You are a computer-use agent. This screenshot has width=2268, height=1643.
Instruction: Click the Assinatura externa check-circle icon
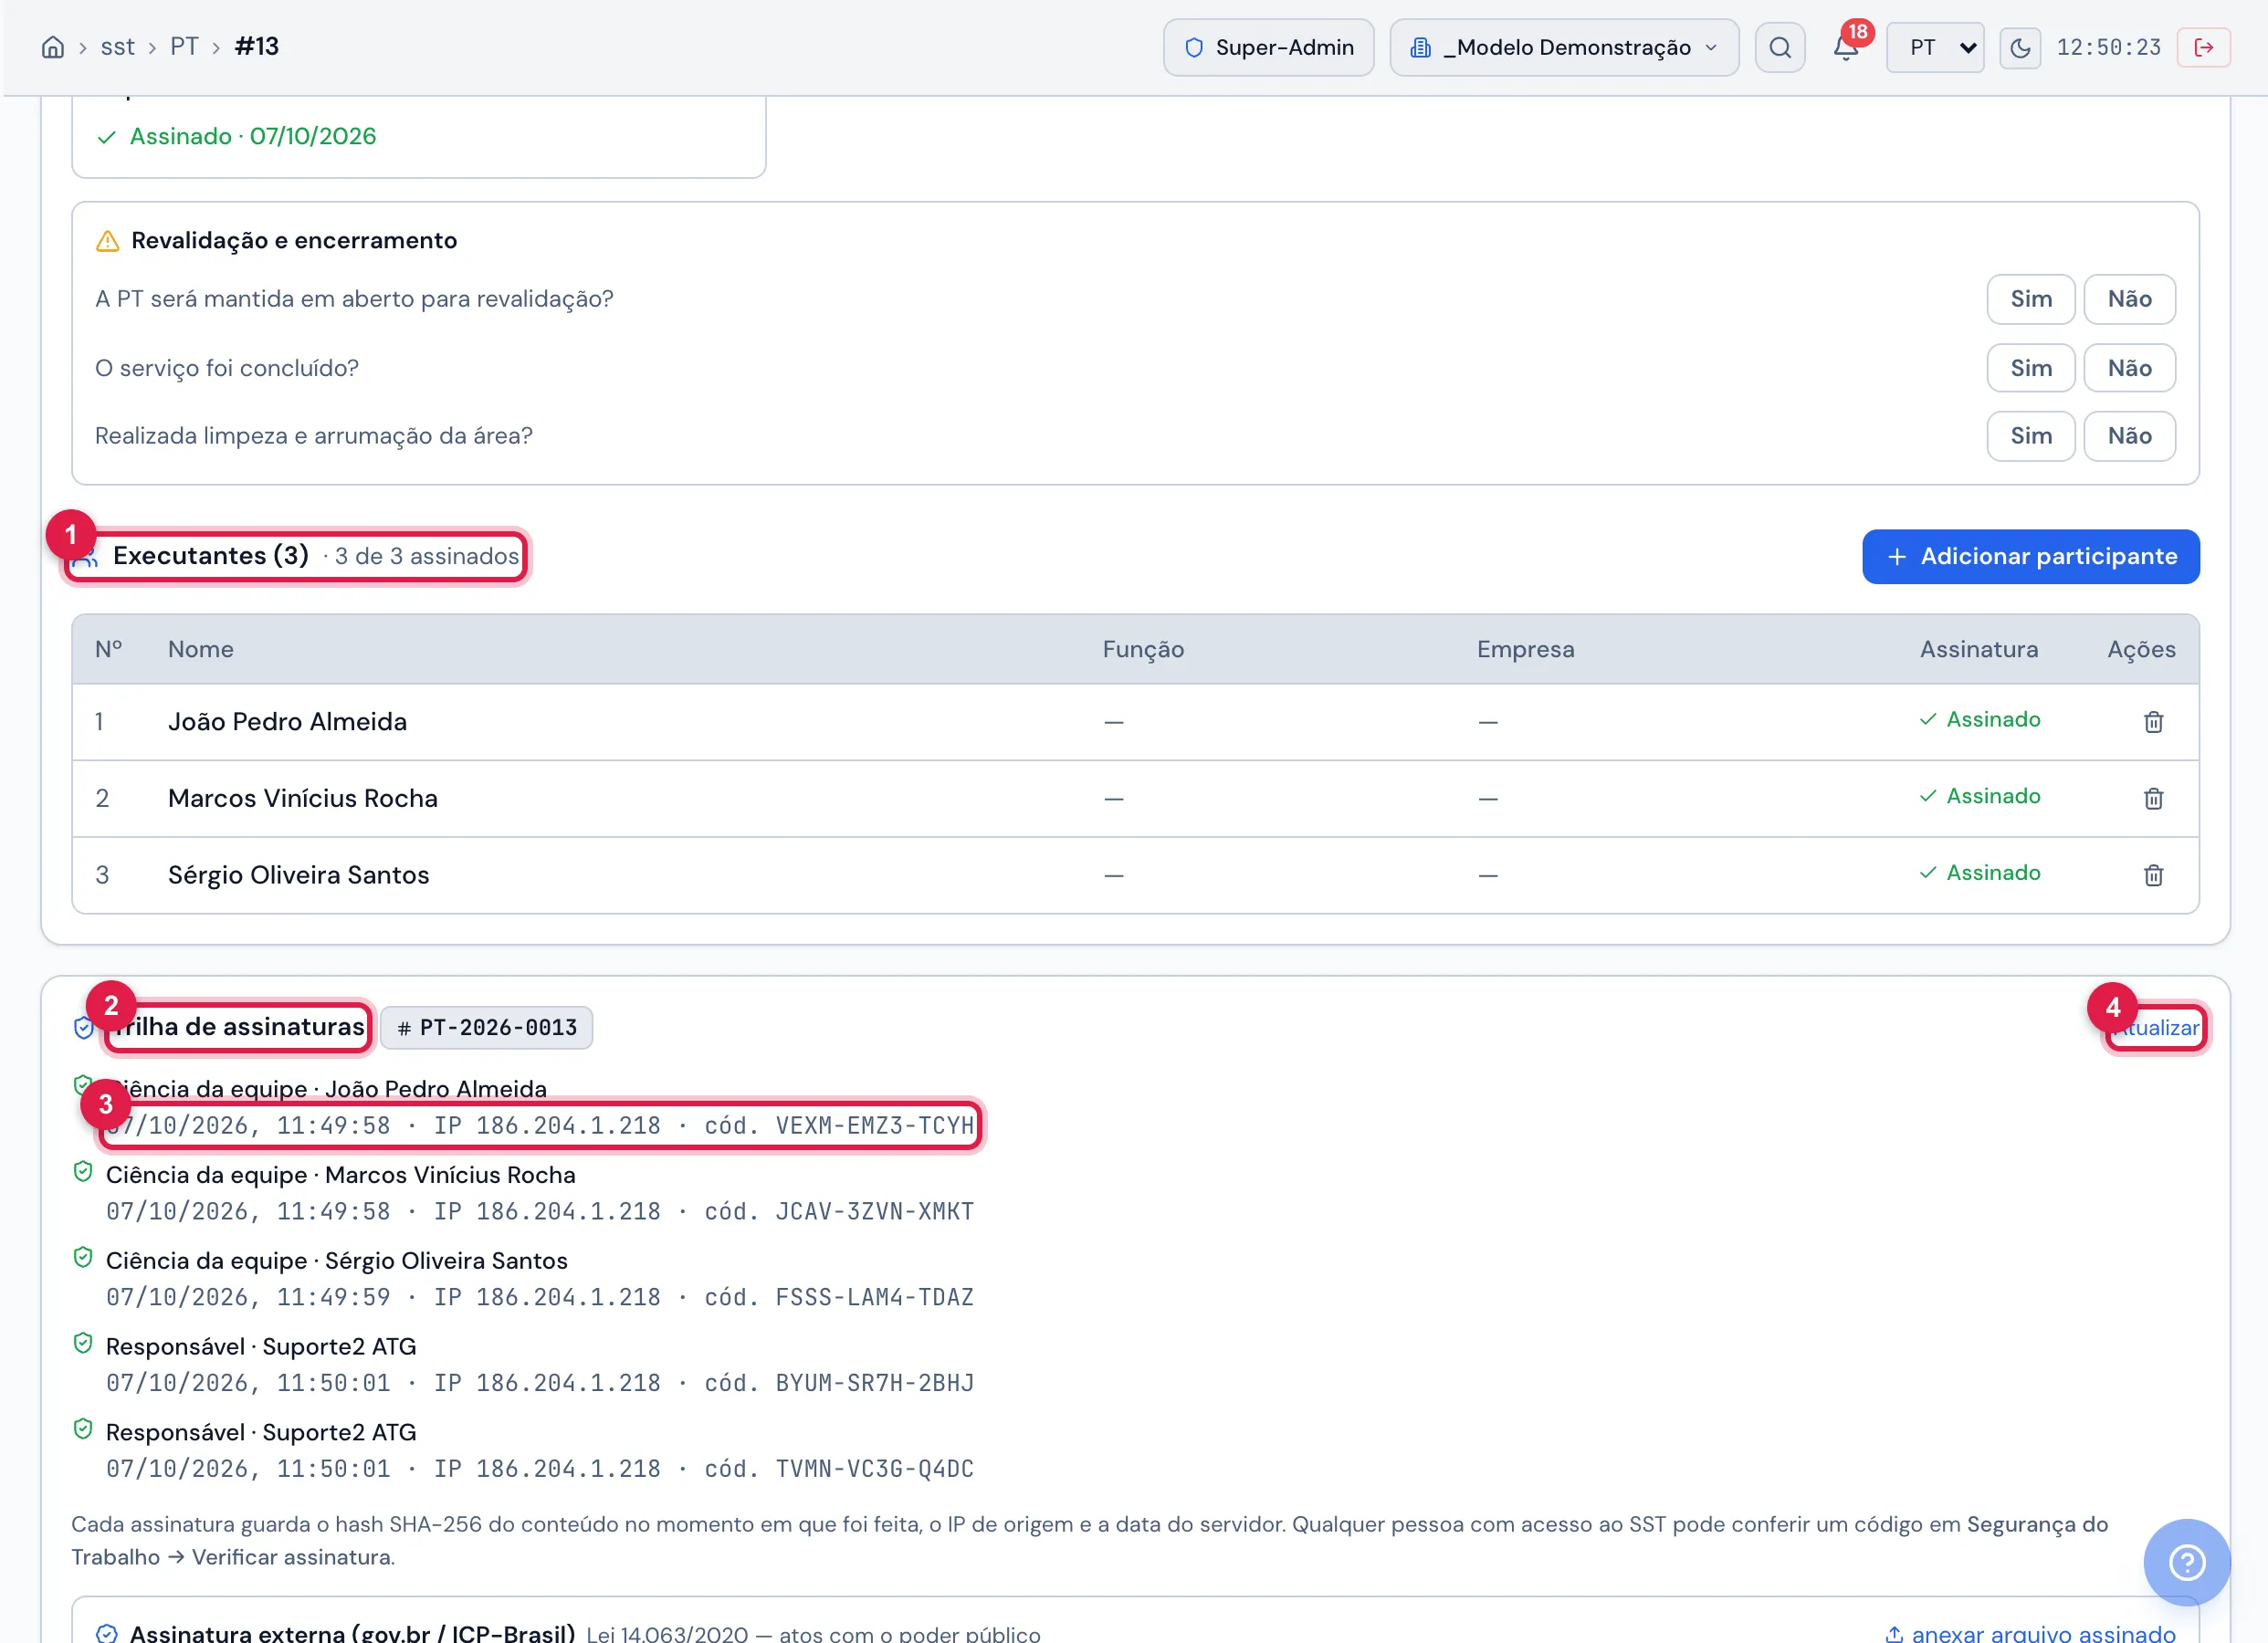point(107,1633)
